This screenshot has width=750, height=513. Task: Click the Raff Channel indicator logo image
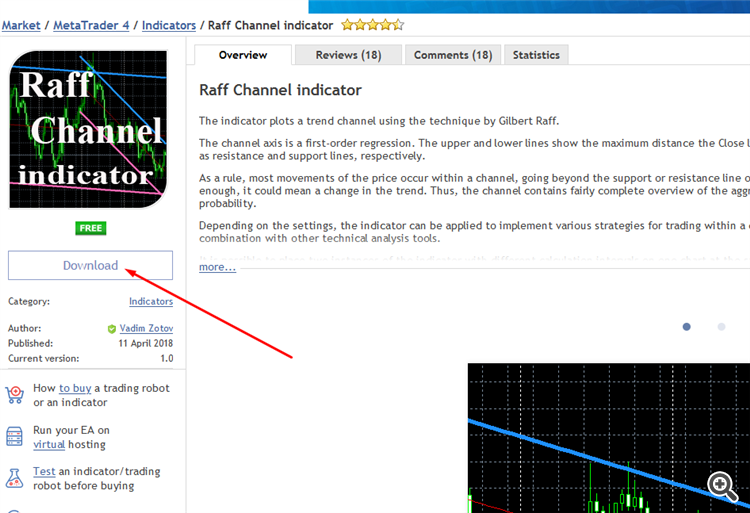click(88, 129)
